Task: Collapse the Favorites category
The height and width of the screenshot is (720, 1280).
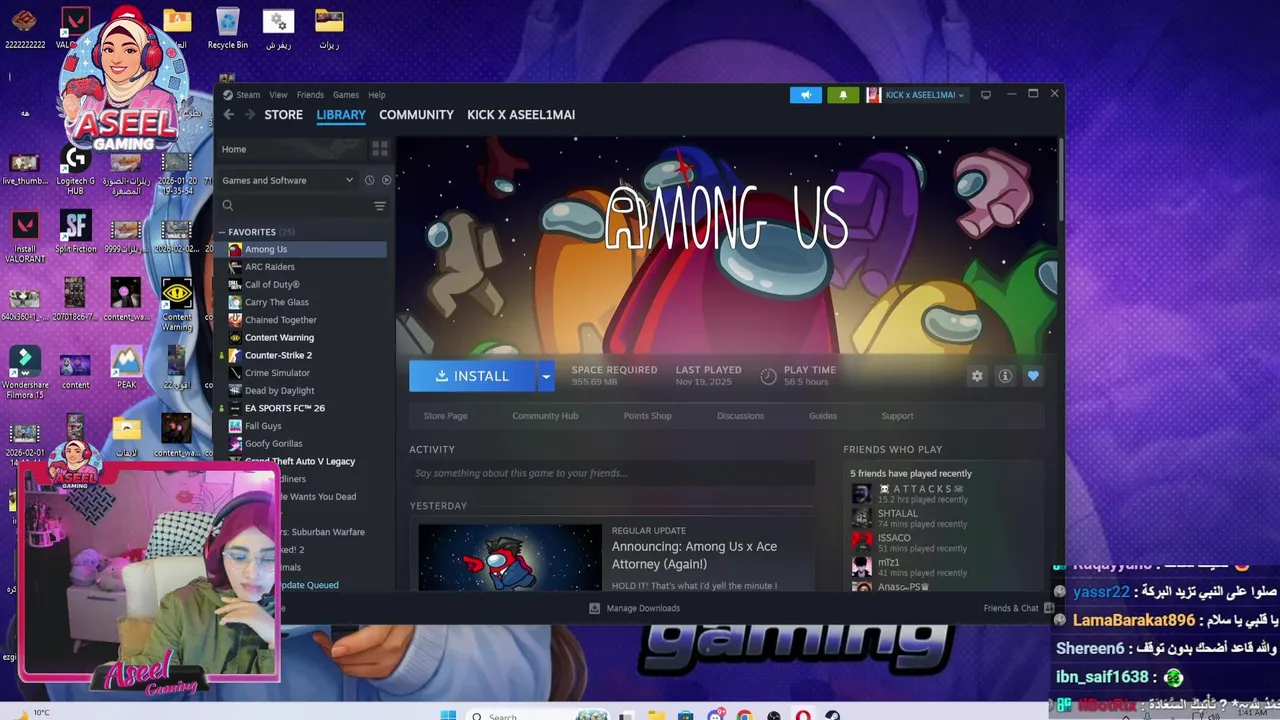Action: (x=222, y=232)
